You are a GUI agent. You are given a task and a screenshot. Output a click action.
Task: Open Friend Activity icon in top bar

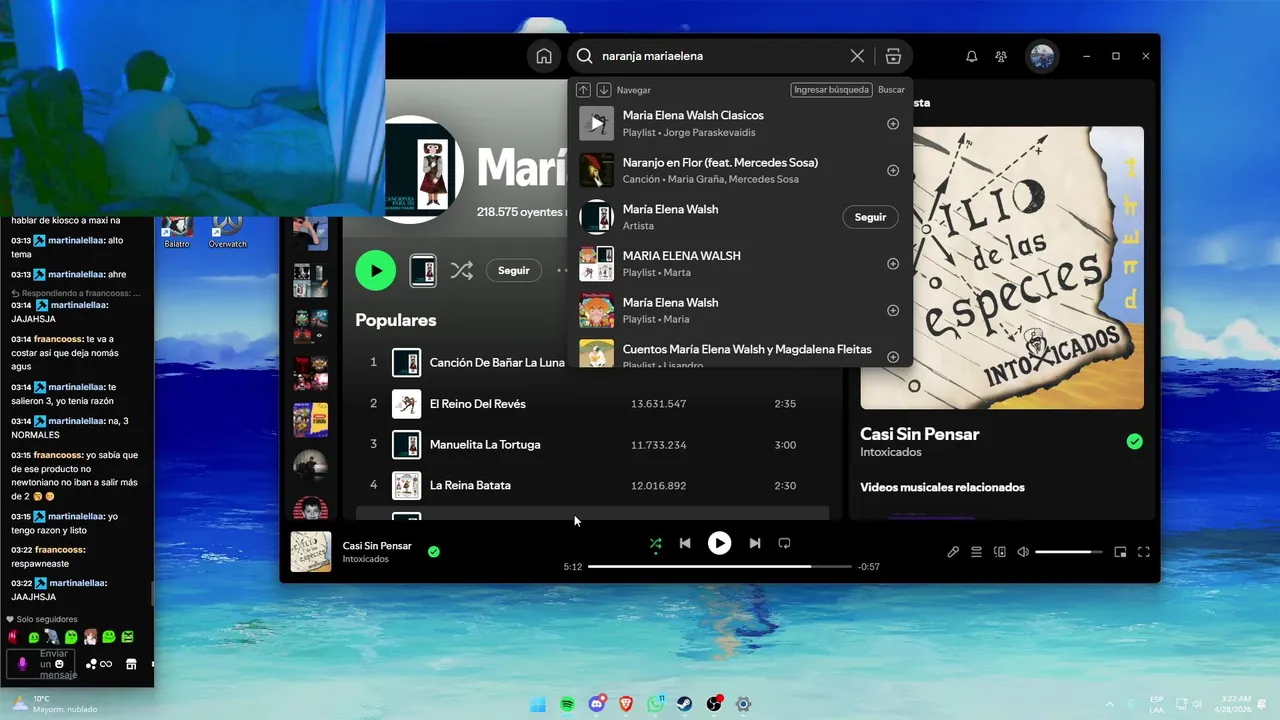pyautogui.click(x=1001, y=56)
